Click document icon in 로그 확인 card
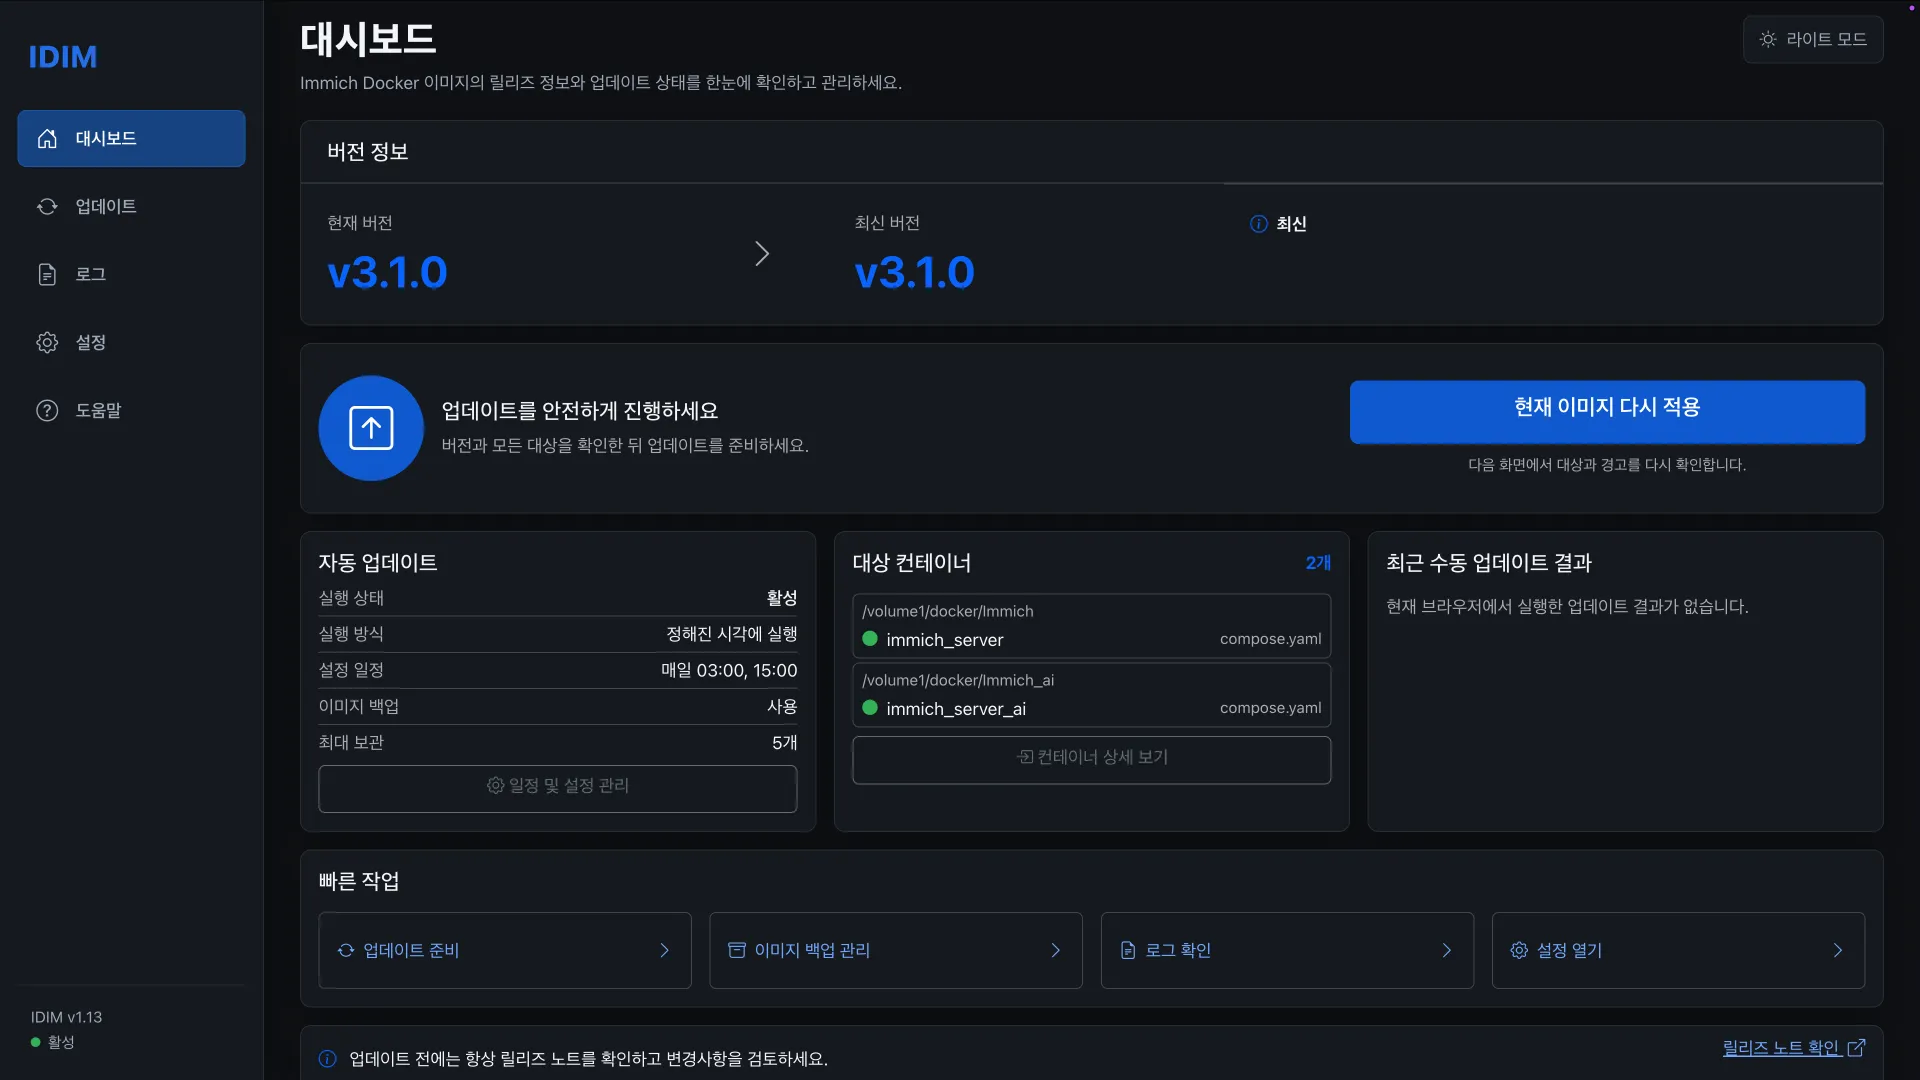 pyautogui.click(x=1128, y=950)
